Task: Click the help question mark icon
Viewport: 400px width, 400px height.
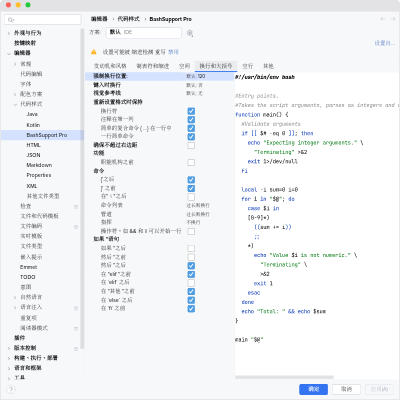Action: (x=11, y=389)
